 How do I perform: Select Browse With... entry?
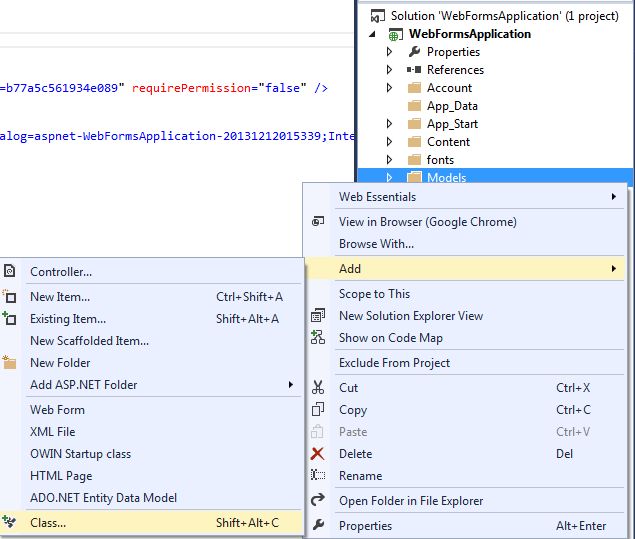pos(465,244)
